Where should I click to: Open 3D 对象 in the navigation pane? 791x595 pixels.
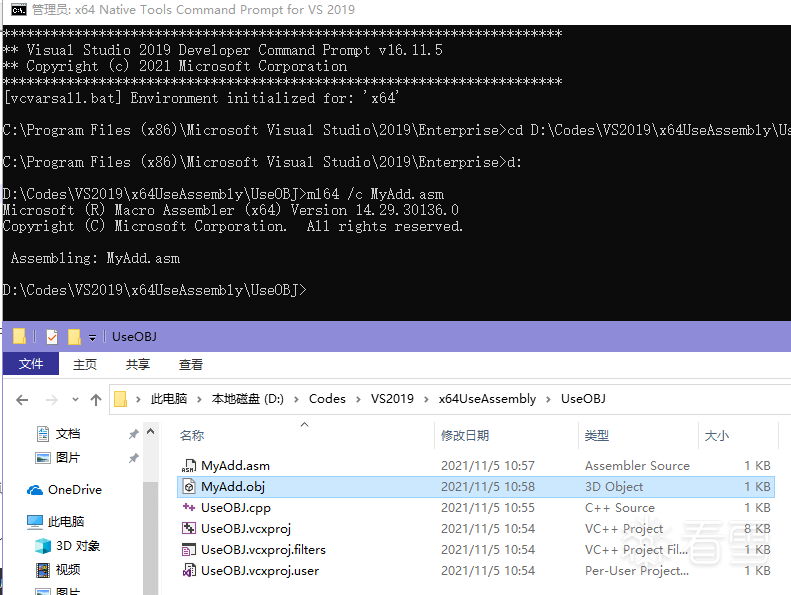[78, 546]
